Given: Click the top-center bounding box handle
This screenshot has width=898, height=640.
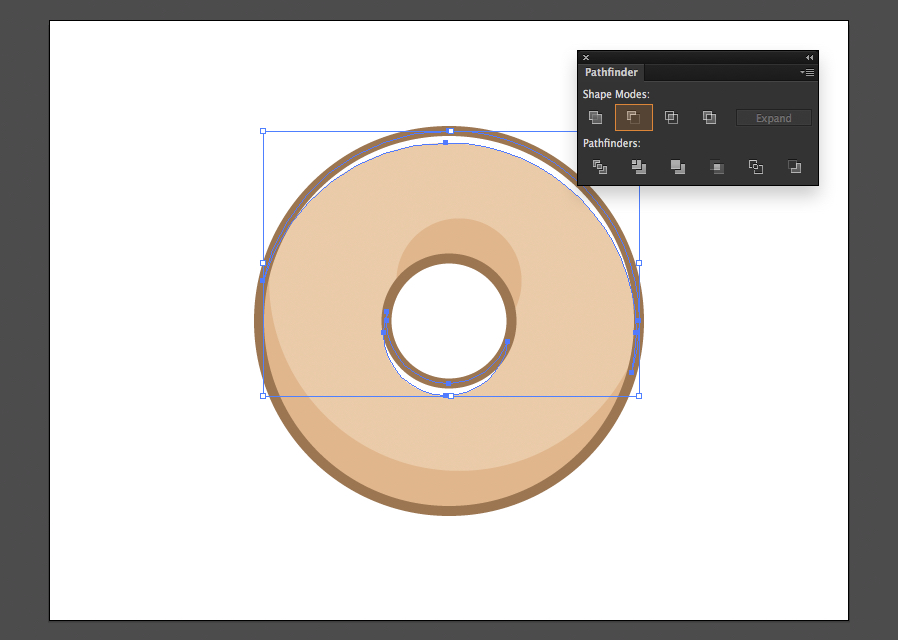Looking at the screenshot, I should 451,131.
